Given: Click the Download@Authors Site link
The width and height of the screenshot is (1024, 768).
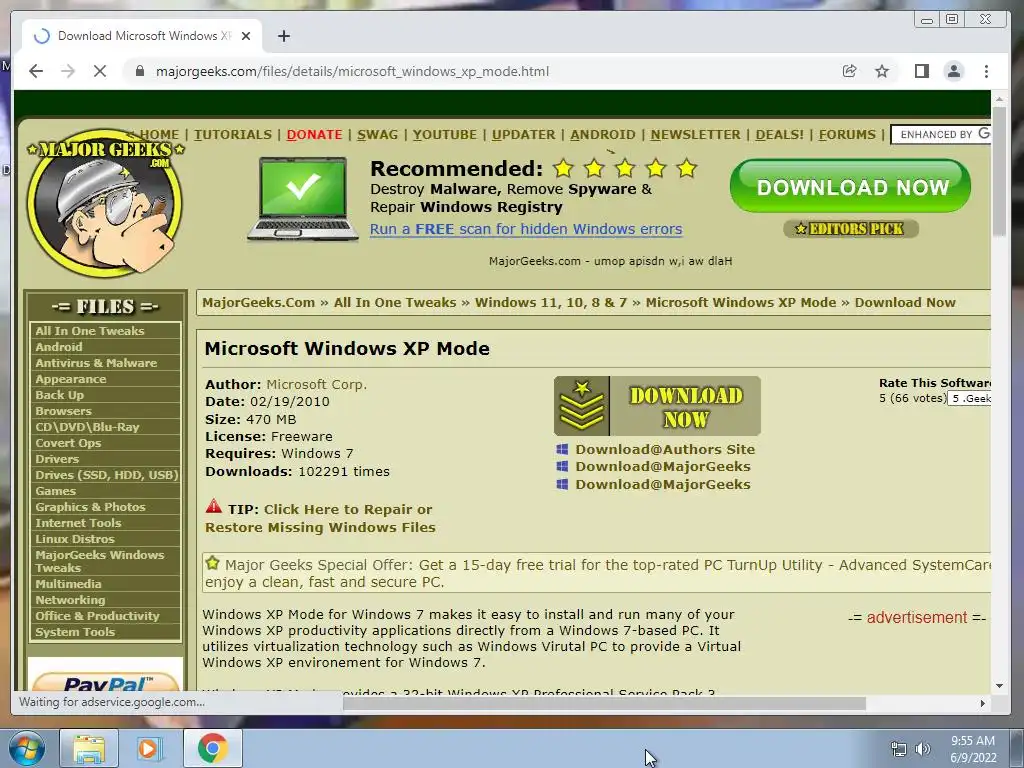Looking at the screenshot, I should (665, 449).
